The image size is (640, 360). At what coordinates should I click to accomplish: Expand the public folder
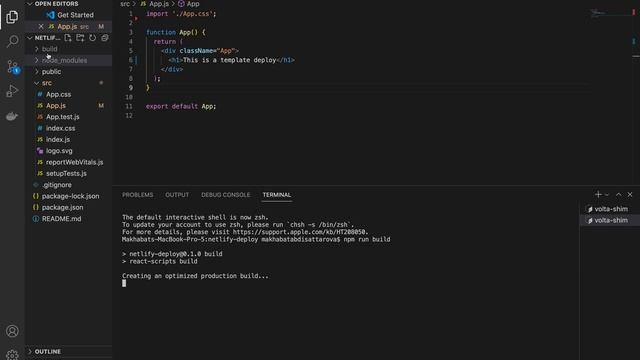point(68,72)
